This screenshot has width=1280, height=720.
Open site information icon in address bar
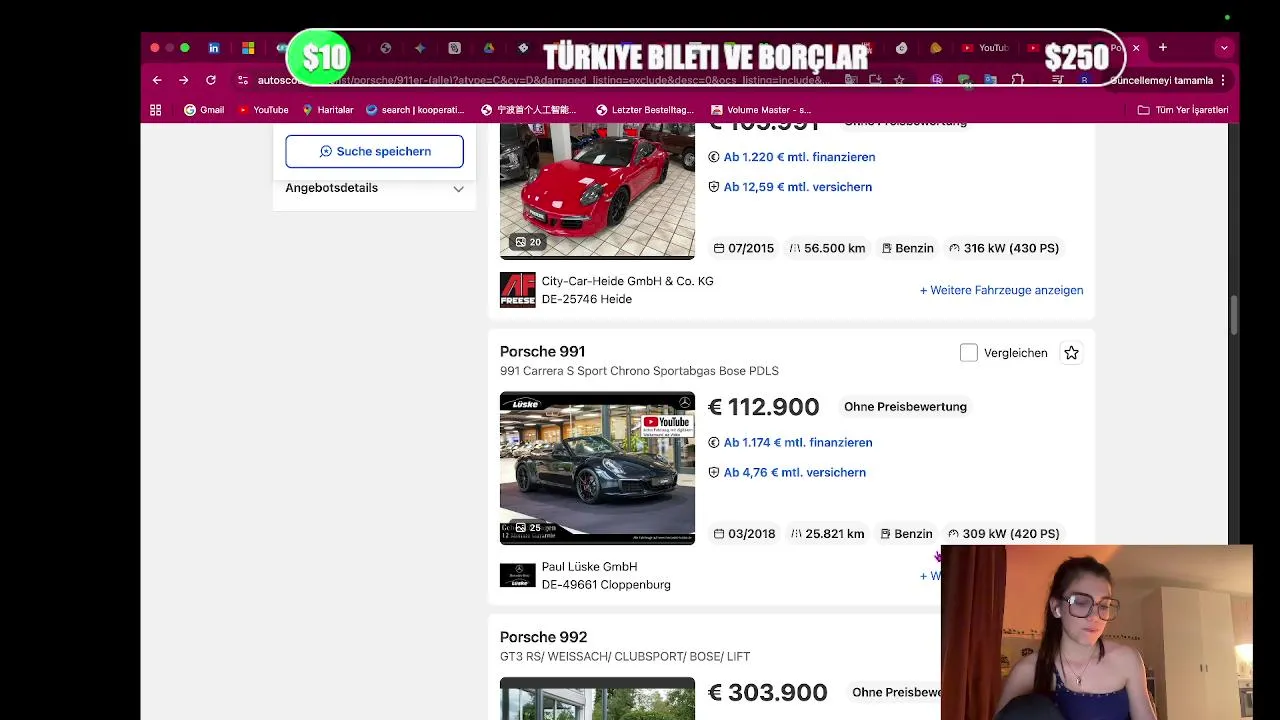tap(243, 80)
